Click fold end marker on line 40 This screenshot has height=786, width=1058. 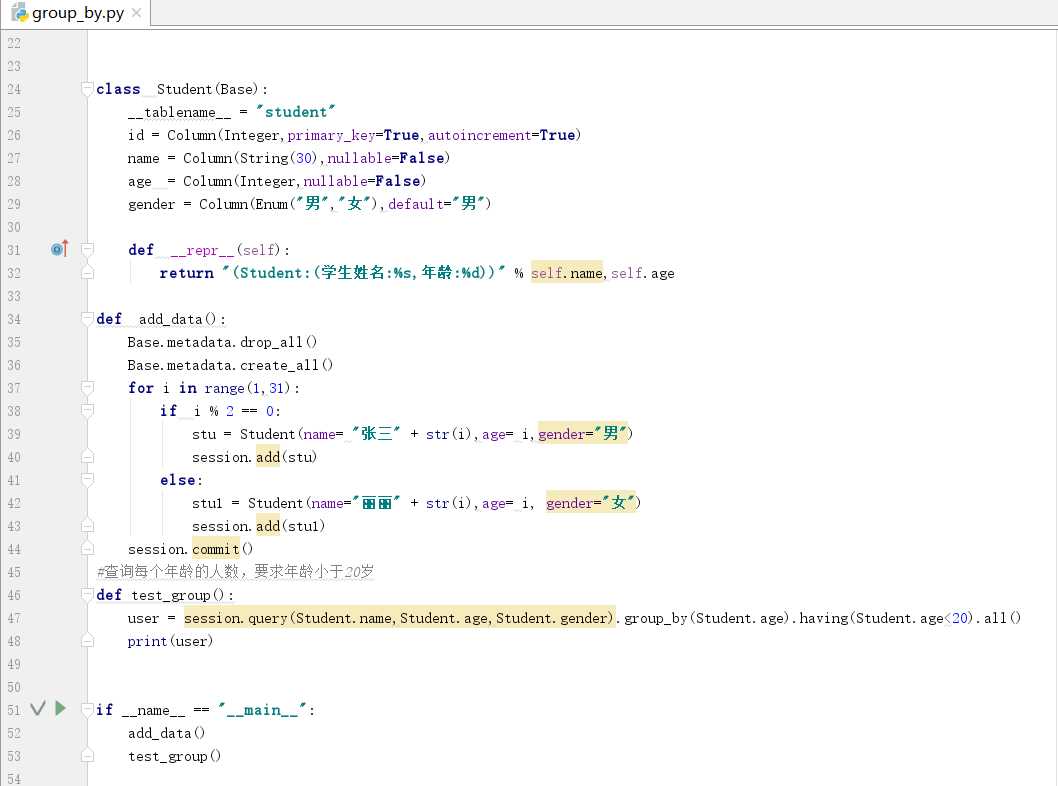click(87, 457)
